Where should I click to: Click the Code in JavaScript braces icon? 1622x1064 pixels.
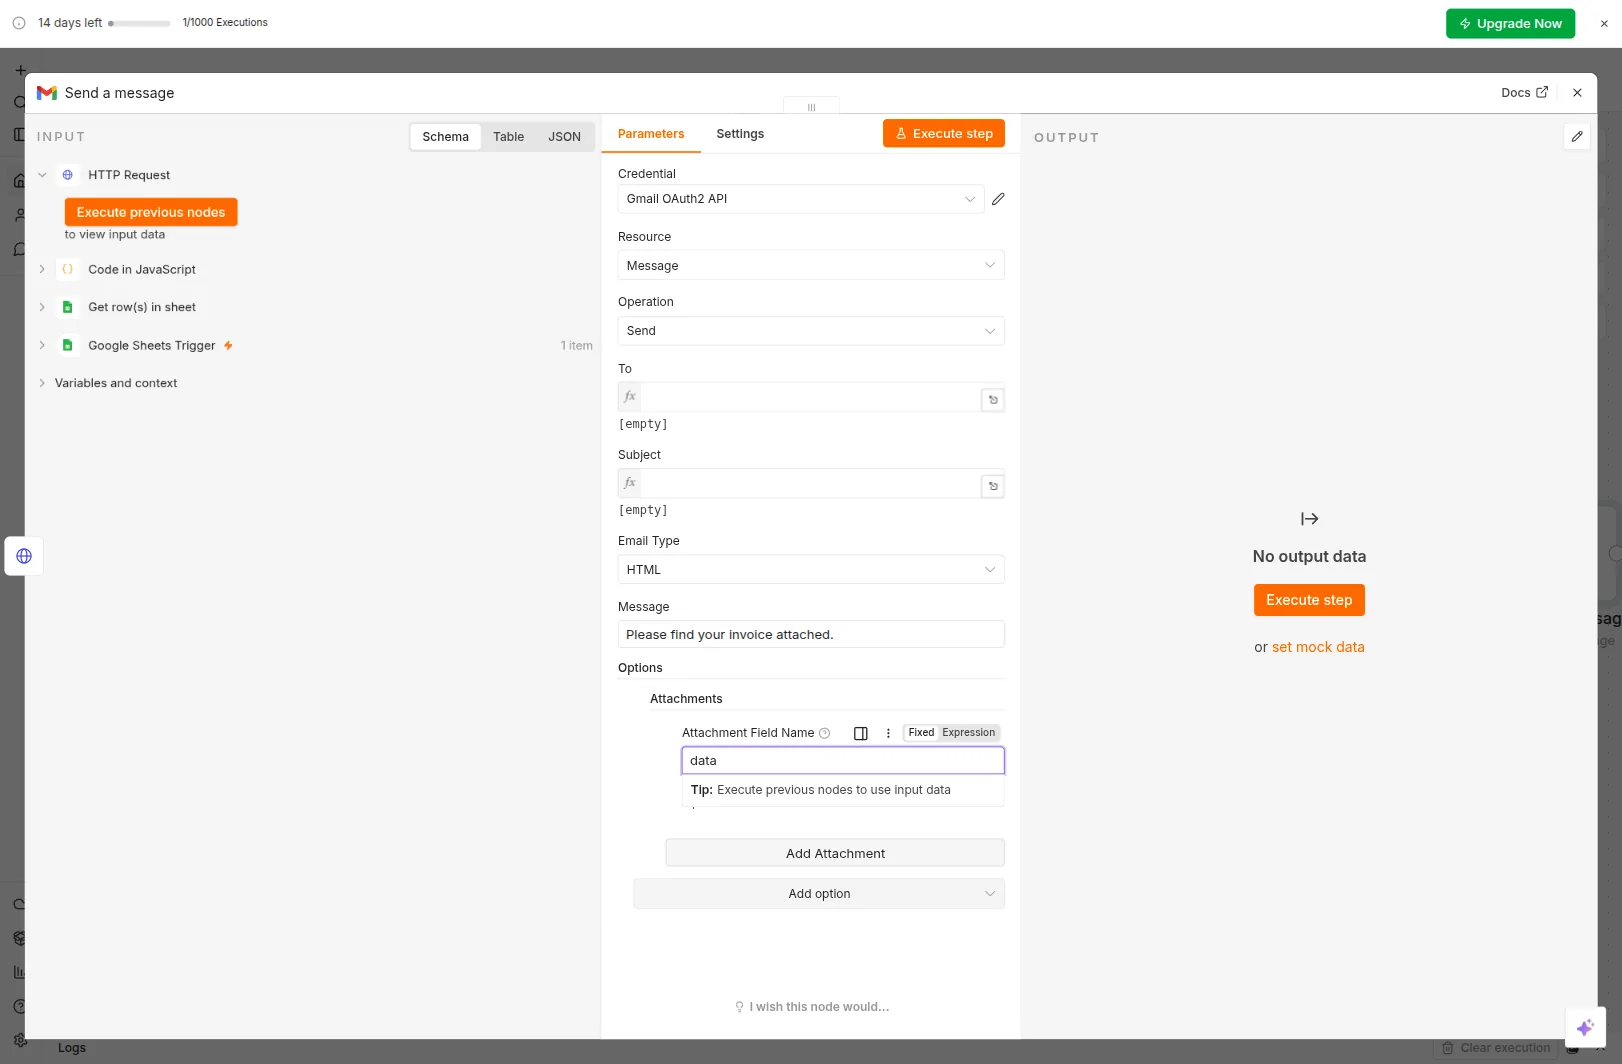pyautogui.click(x=68, y=270)
